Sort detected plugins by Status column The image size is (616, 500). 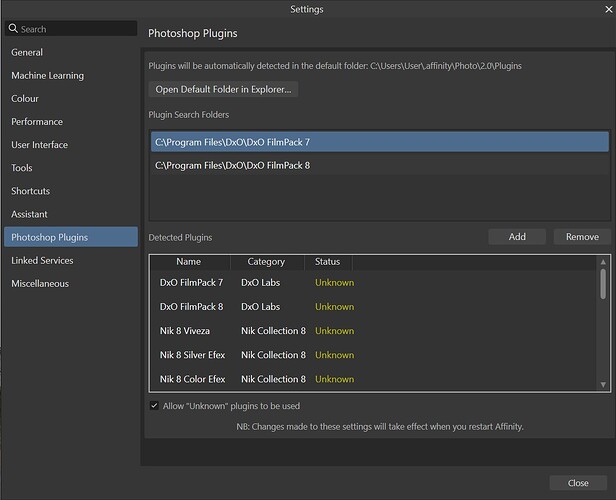[327, 262]
